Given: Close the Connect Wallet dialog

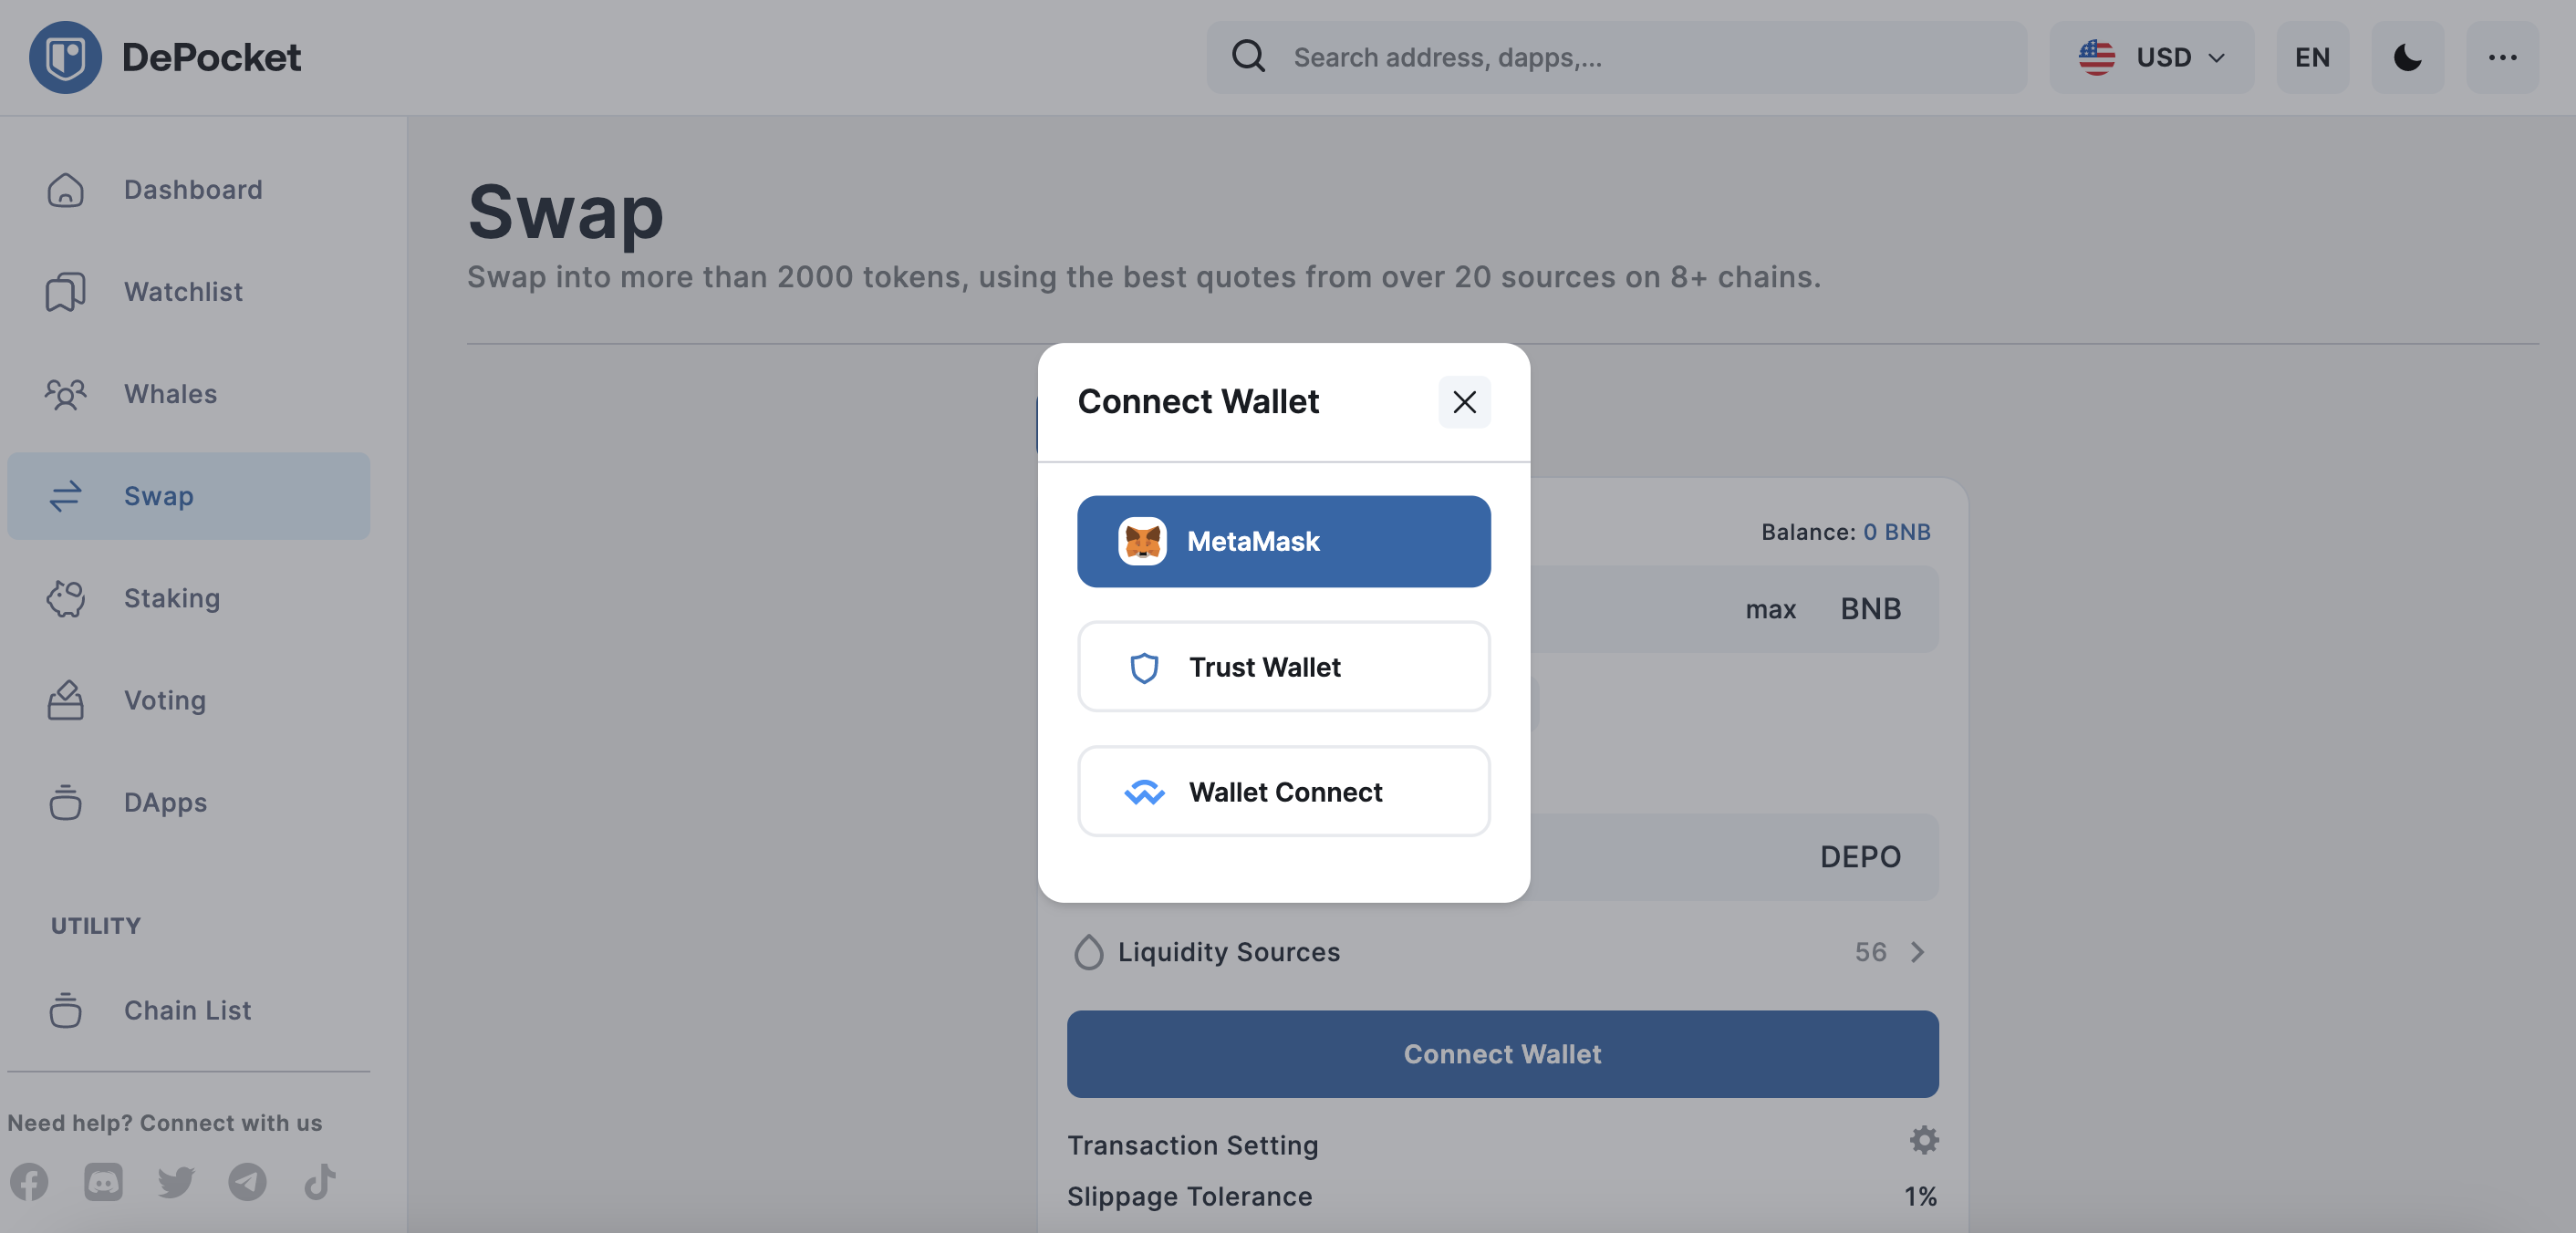Looking at the screenshot, I should coord(1464,402).
